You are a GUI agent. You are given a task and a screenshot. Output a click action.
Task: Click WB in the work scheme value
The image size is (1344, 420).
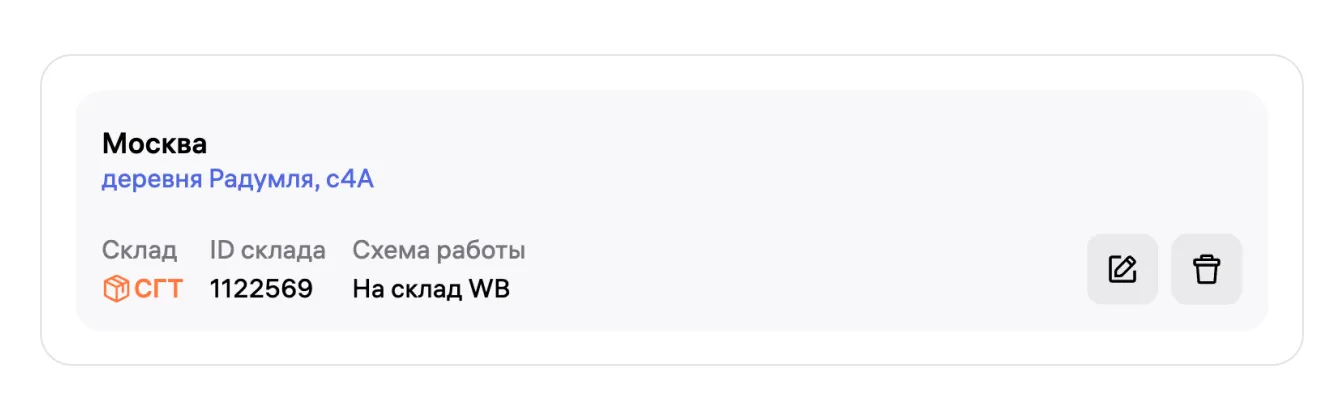(490, 289)
